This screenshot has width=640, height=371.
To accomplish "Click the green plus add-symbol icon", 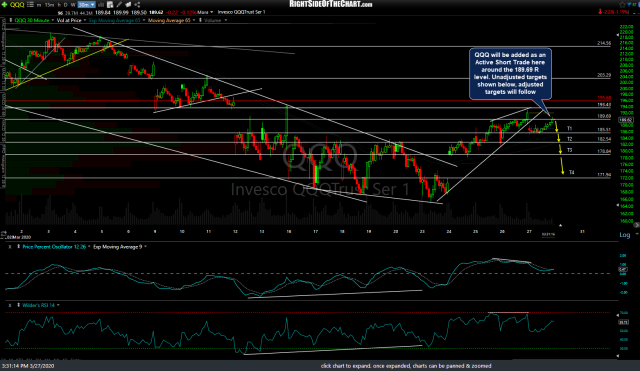I will pos(4,4).
